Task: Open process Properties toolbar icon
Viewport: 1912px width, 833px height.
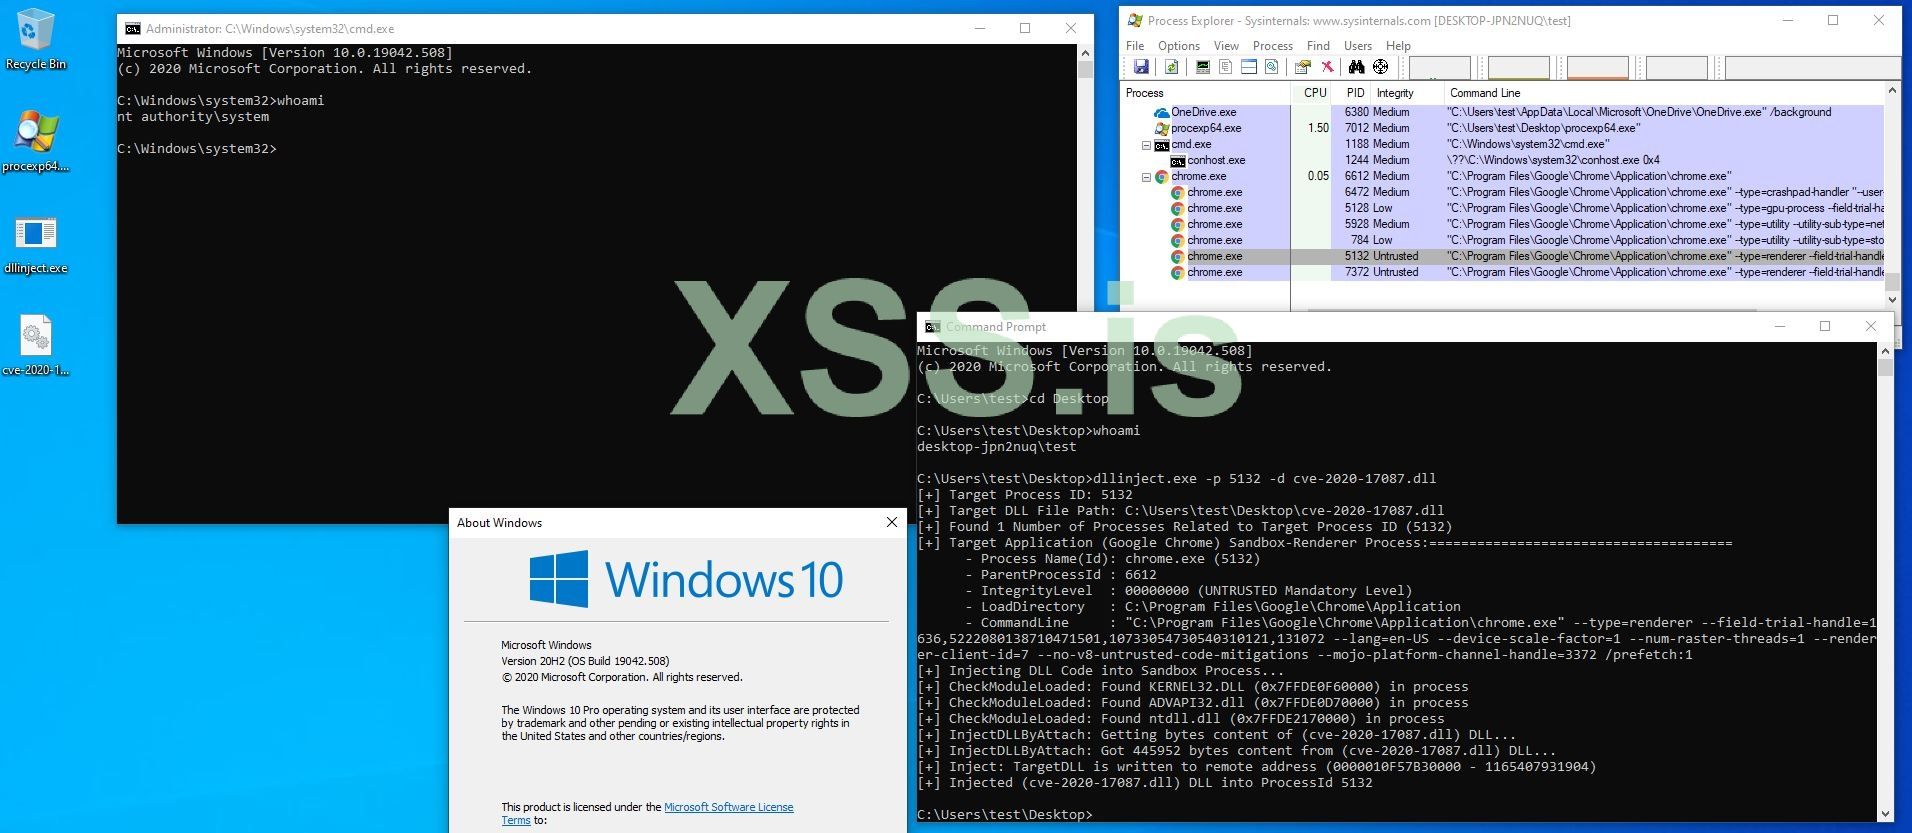Action: pyautogui.click(x=1302, y=67)
